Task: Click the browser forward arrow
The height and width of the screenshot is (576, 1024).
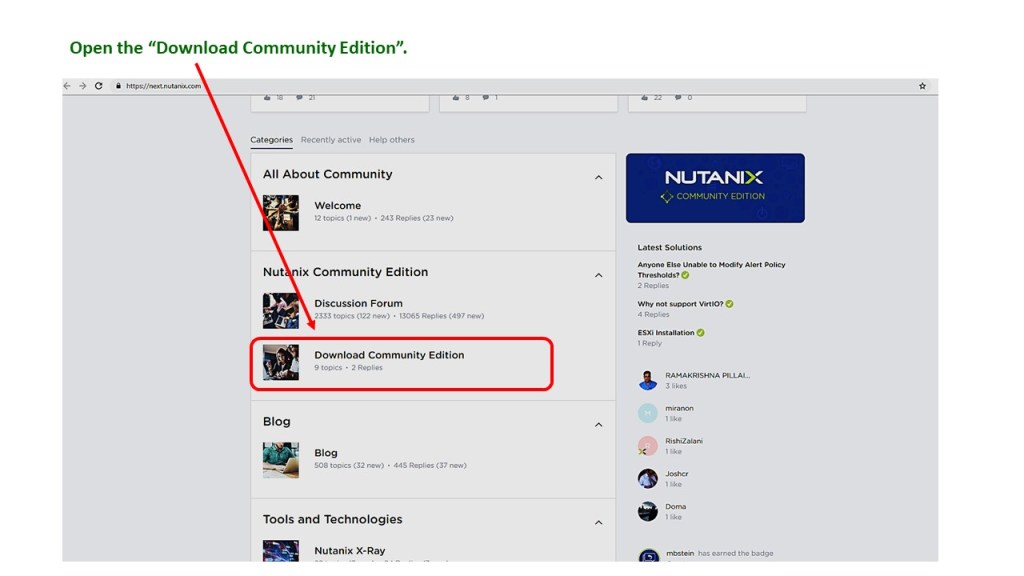Action: pyautogui.click(x=82, y=86)
